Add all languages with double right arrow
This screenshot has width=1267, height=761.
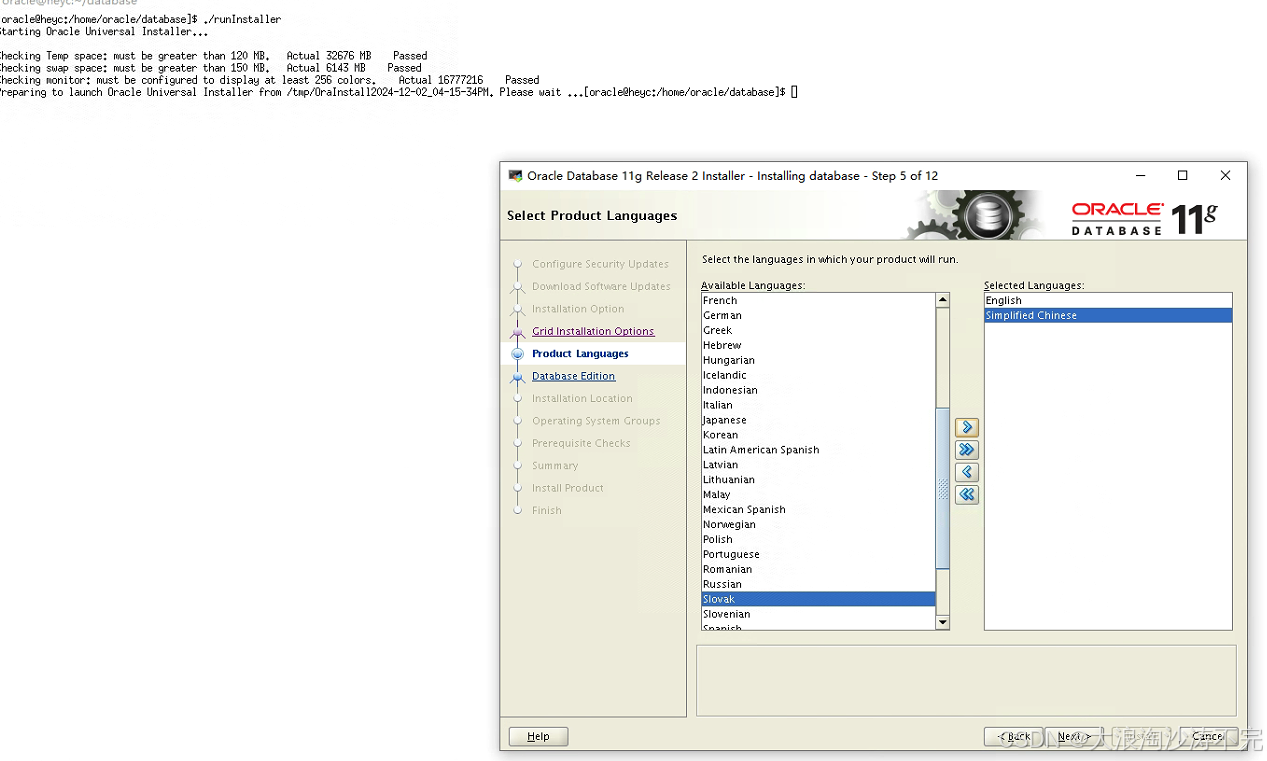[967, 450]
